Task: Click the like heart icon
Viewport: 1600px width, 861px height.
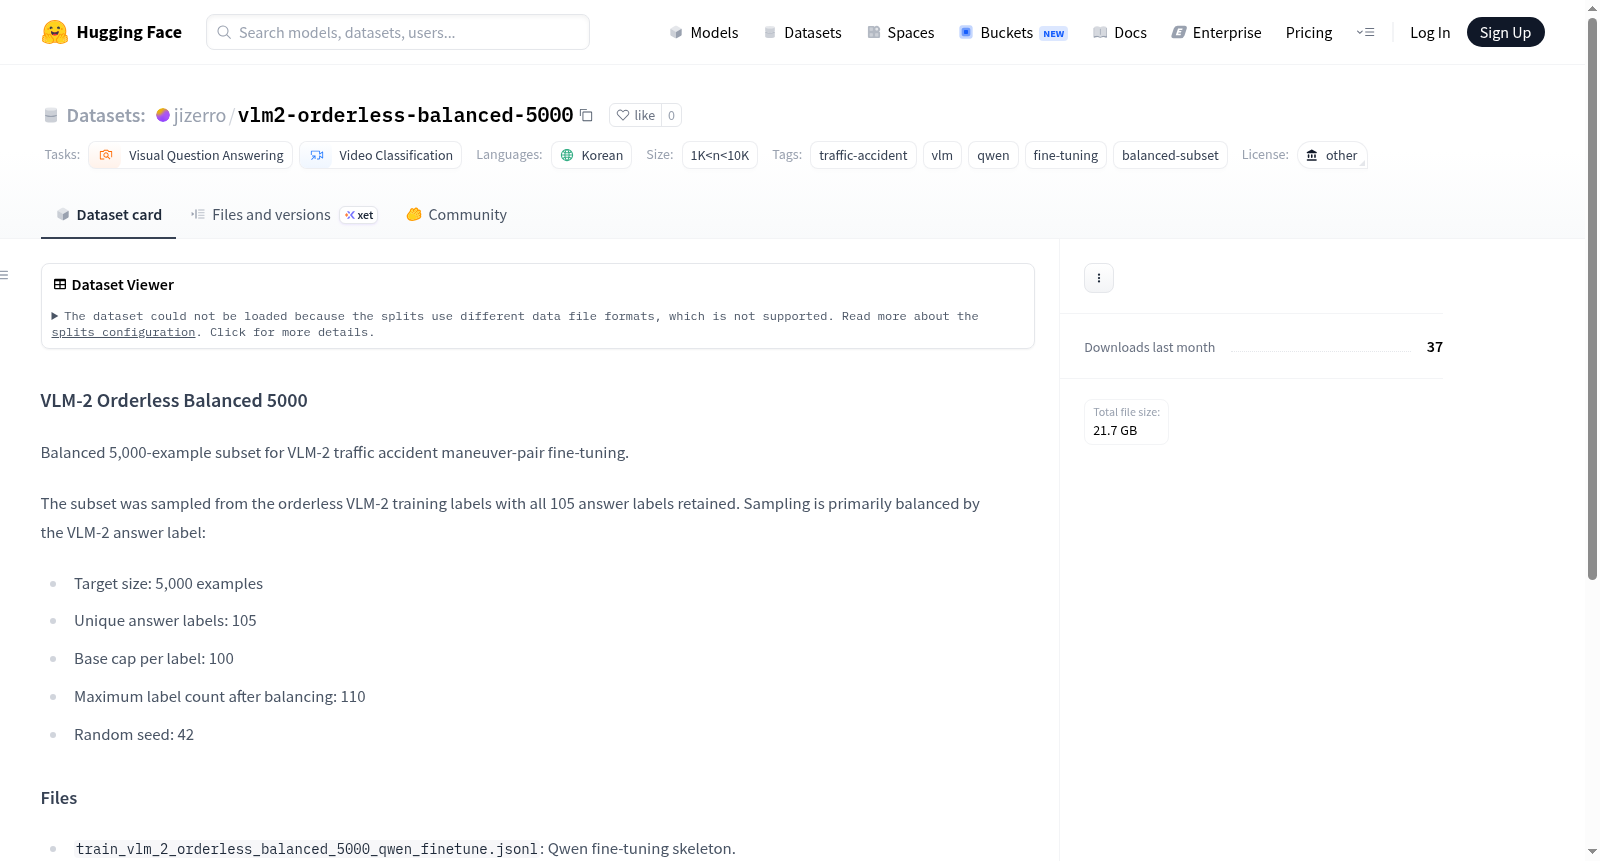Action: pos(623,115)
